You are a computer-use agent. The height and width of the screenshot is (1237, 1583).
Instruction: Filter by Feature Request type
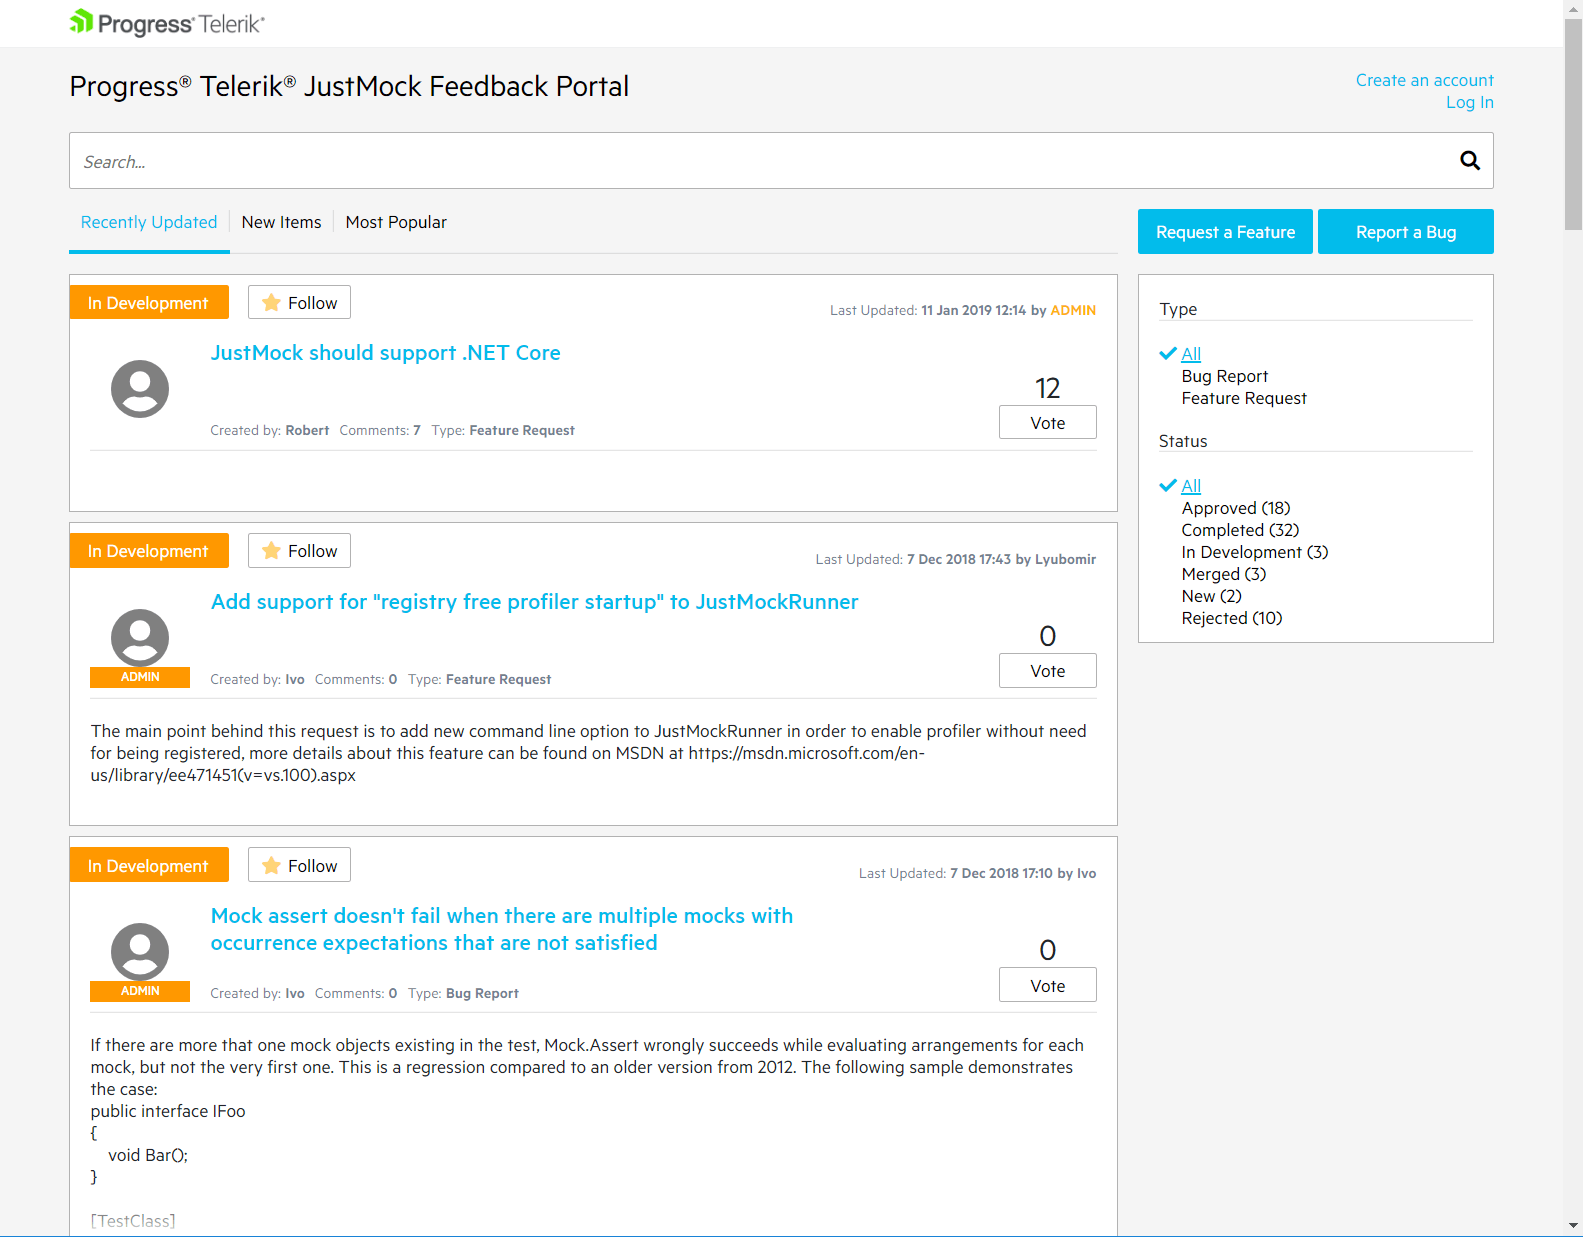(x=1243, y=398)
